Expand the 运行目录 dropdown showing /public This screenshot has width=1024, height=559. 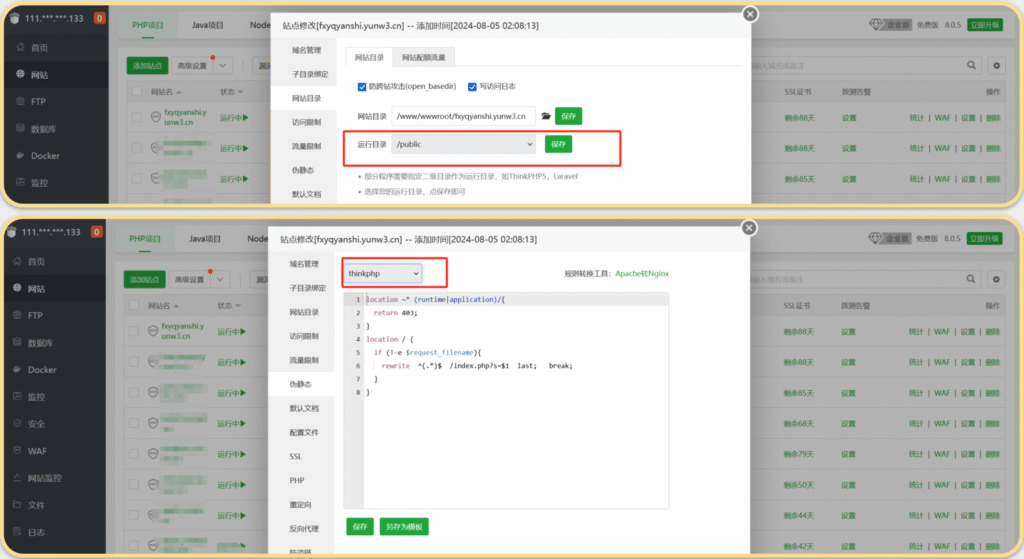(x=464, y=145)
